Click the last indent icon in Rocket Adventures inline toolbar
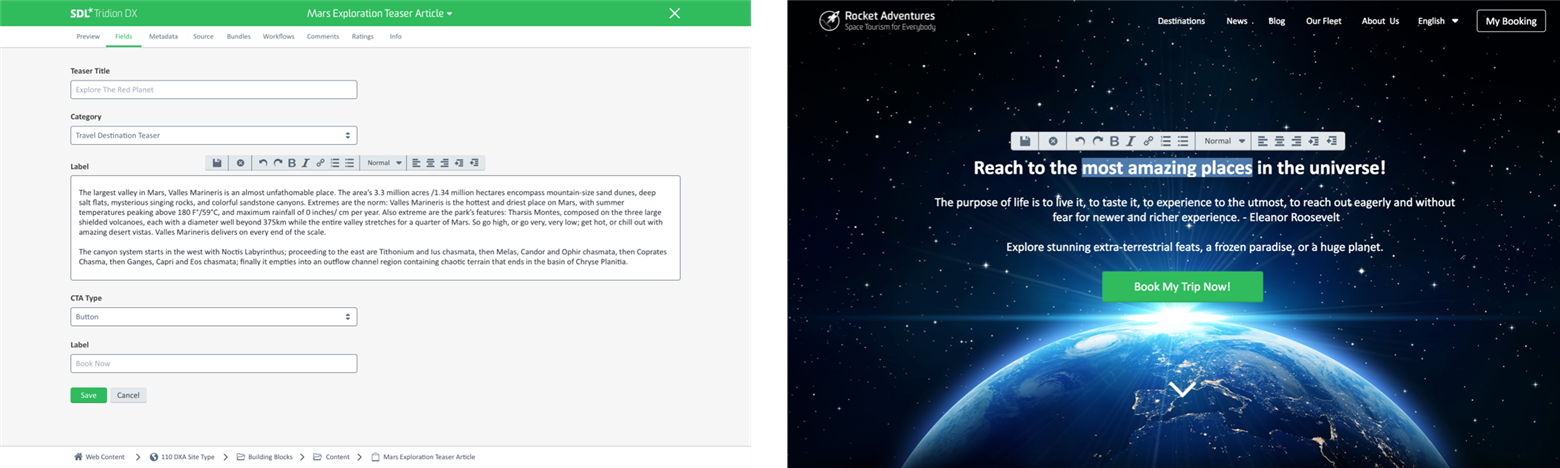This screenshot has height=468, width=1560. pyautogui.click(x=1331, y=141)
